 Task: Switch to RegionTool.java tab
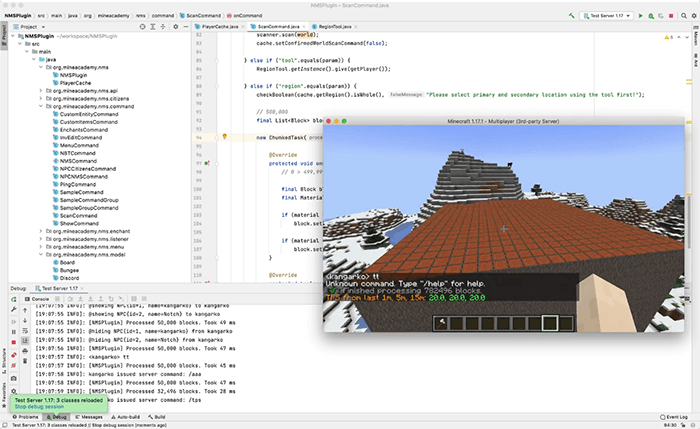(334, 27)
